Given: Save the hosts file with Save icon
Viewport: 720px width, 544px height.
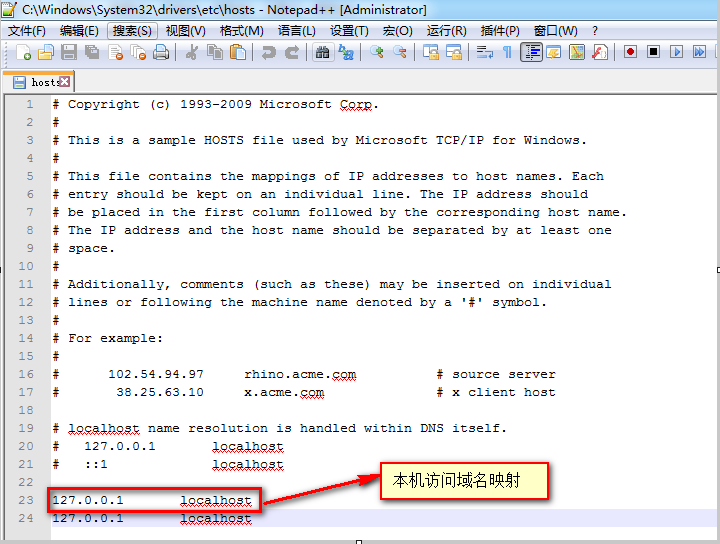Looking at the screenshot, I should click(x=69, y=52).
